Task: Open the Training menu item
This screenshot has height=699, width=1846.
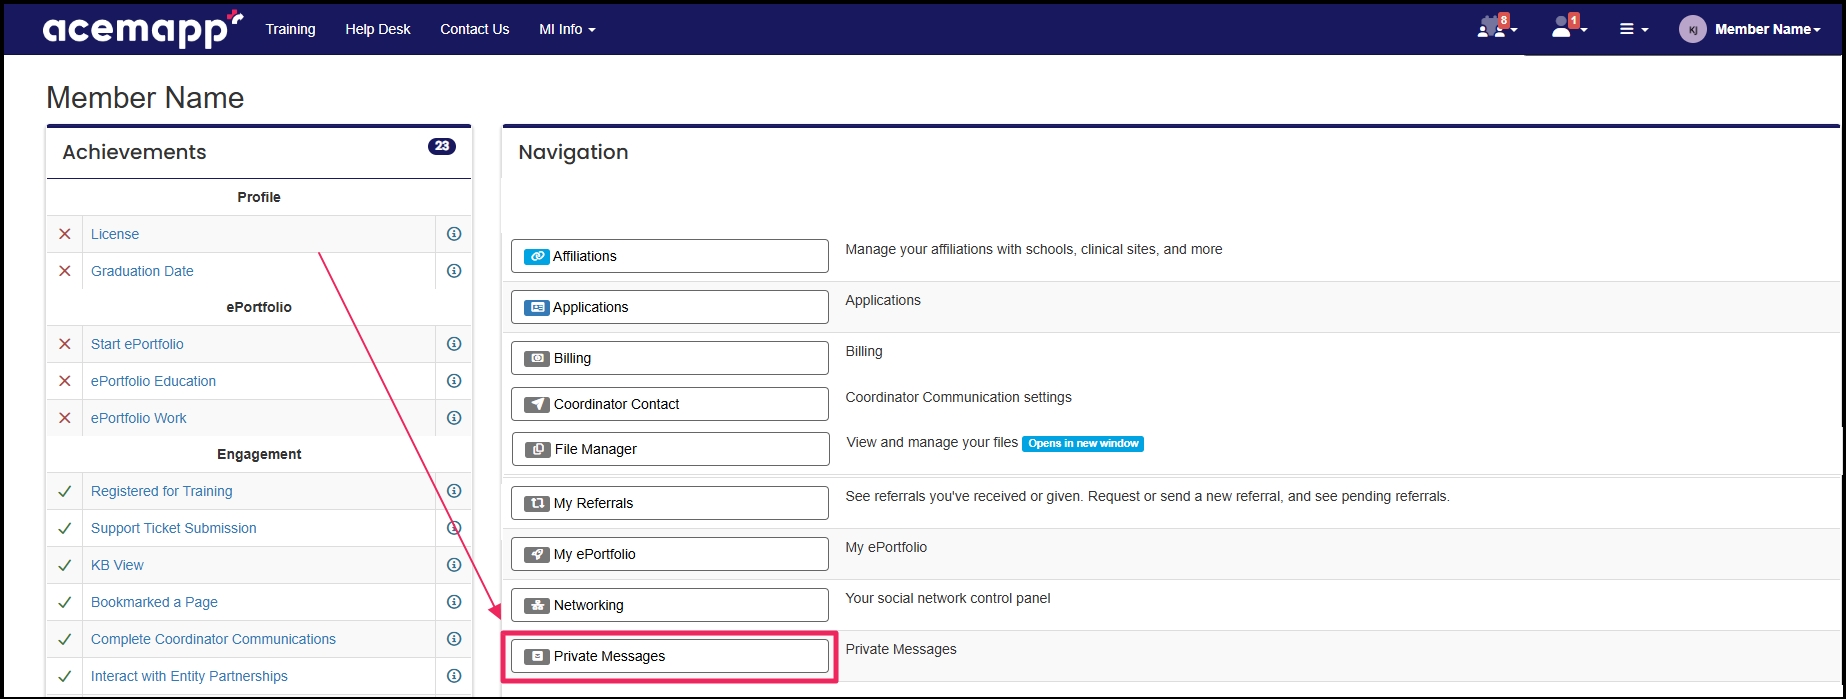Action: pyautogui.click(x=290, y=29)
